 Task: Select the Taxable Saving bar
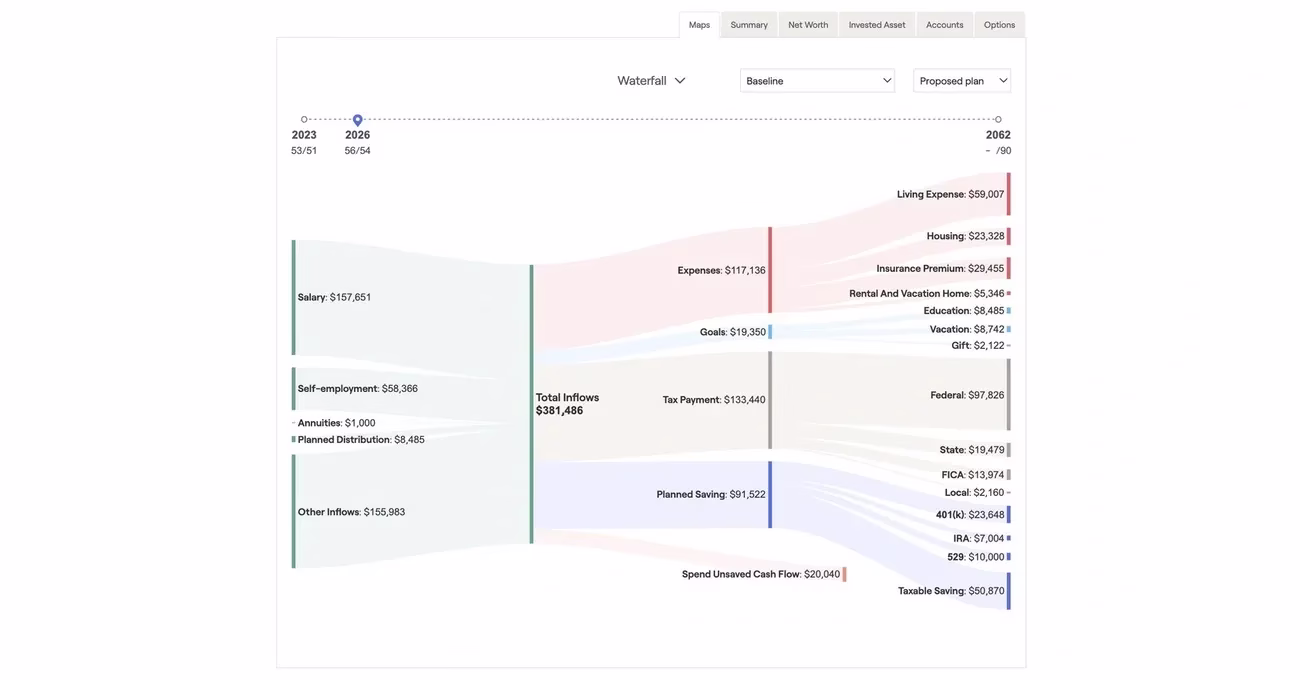pyautogui.click(x=1009, y=590)
